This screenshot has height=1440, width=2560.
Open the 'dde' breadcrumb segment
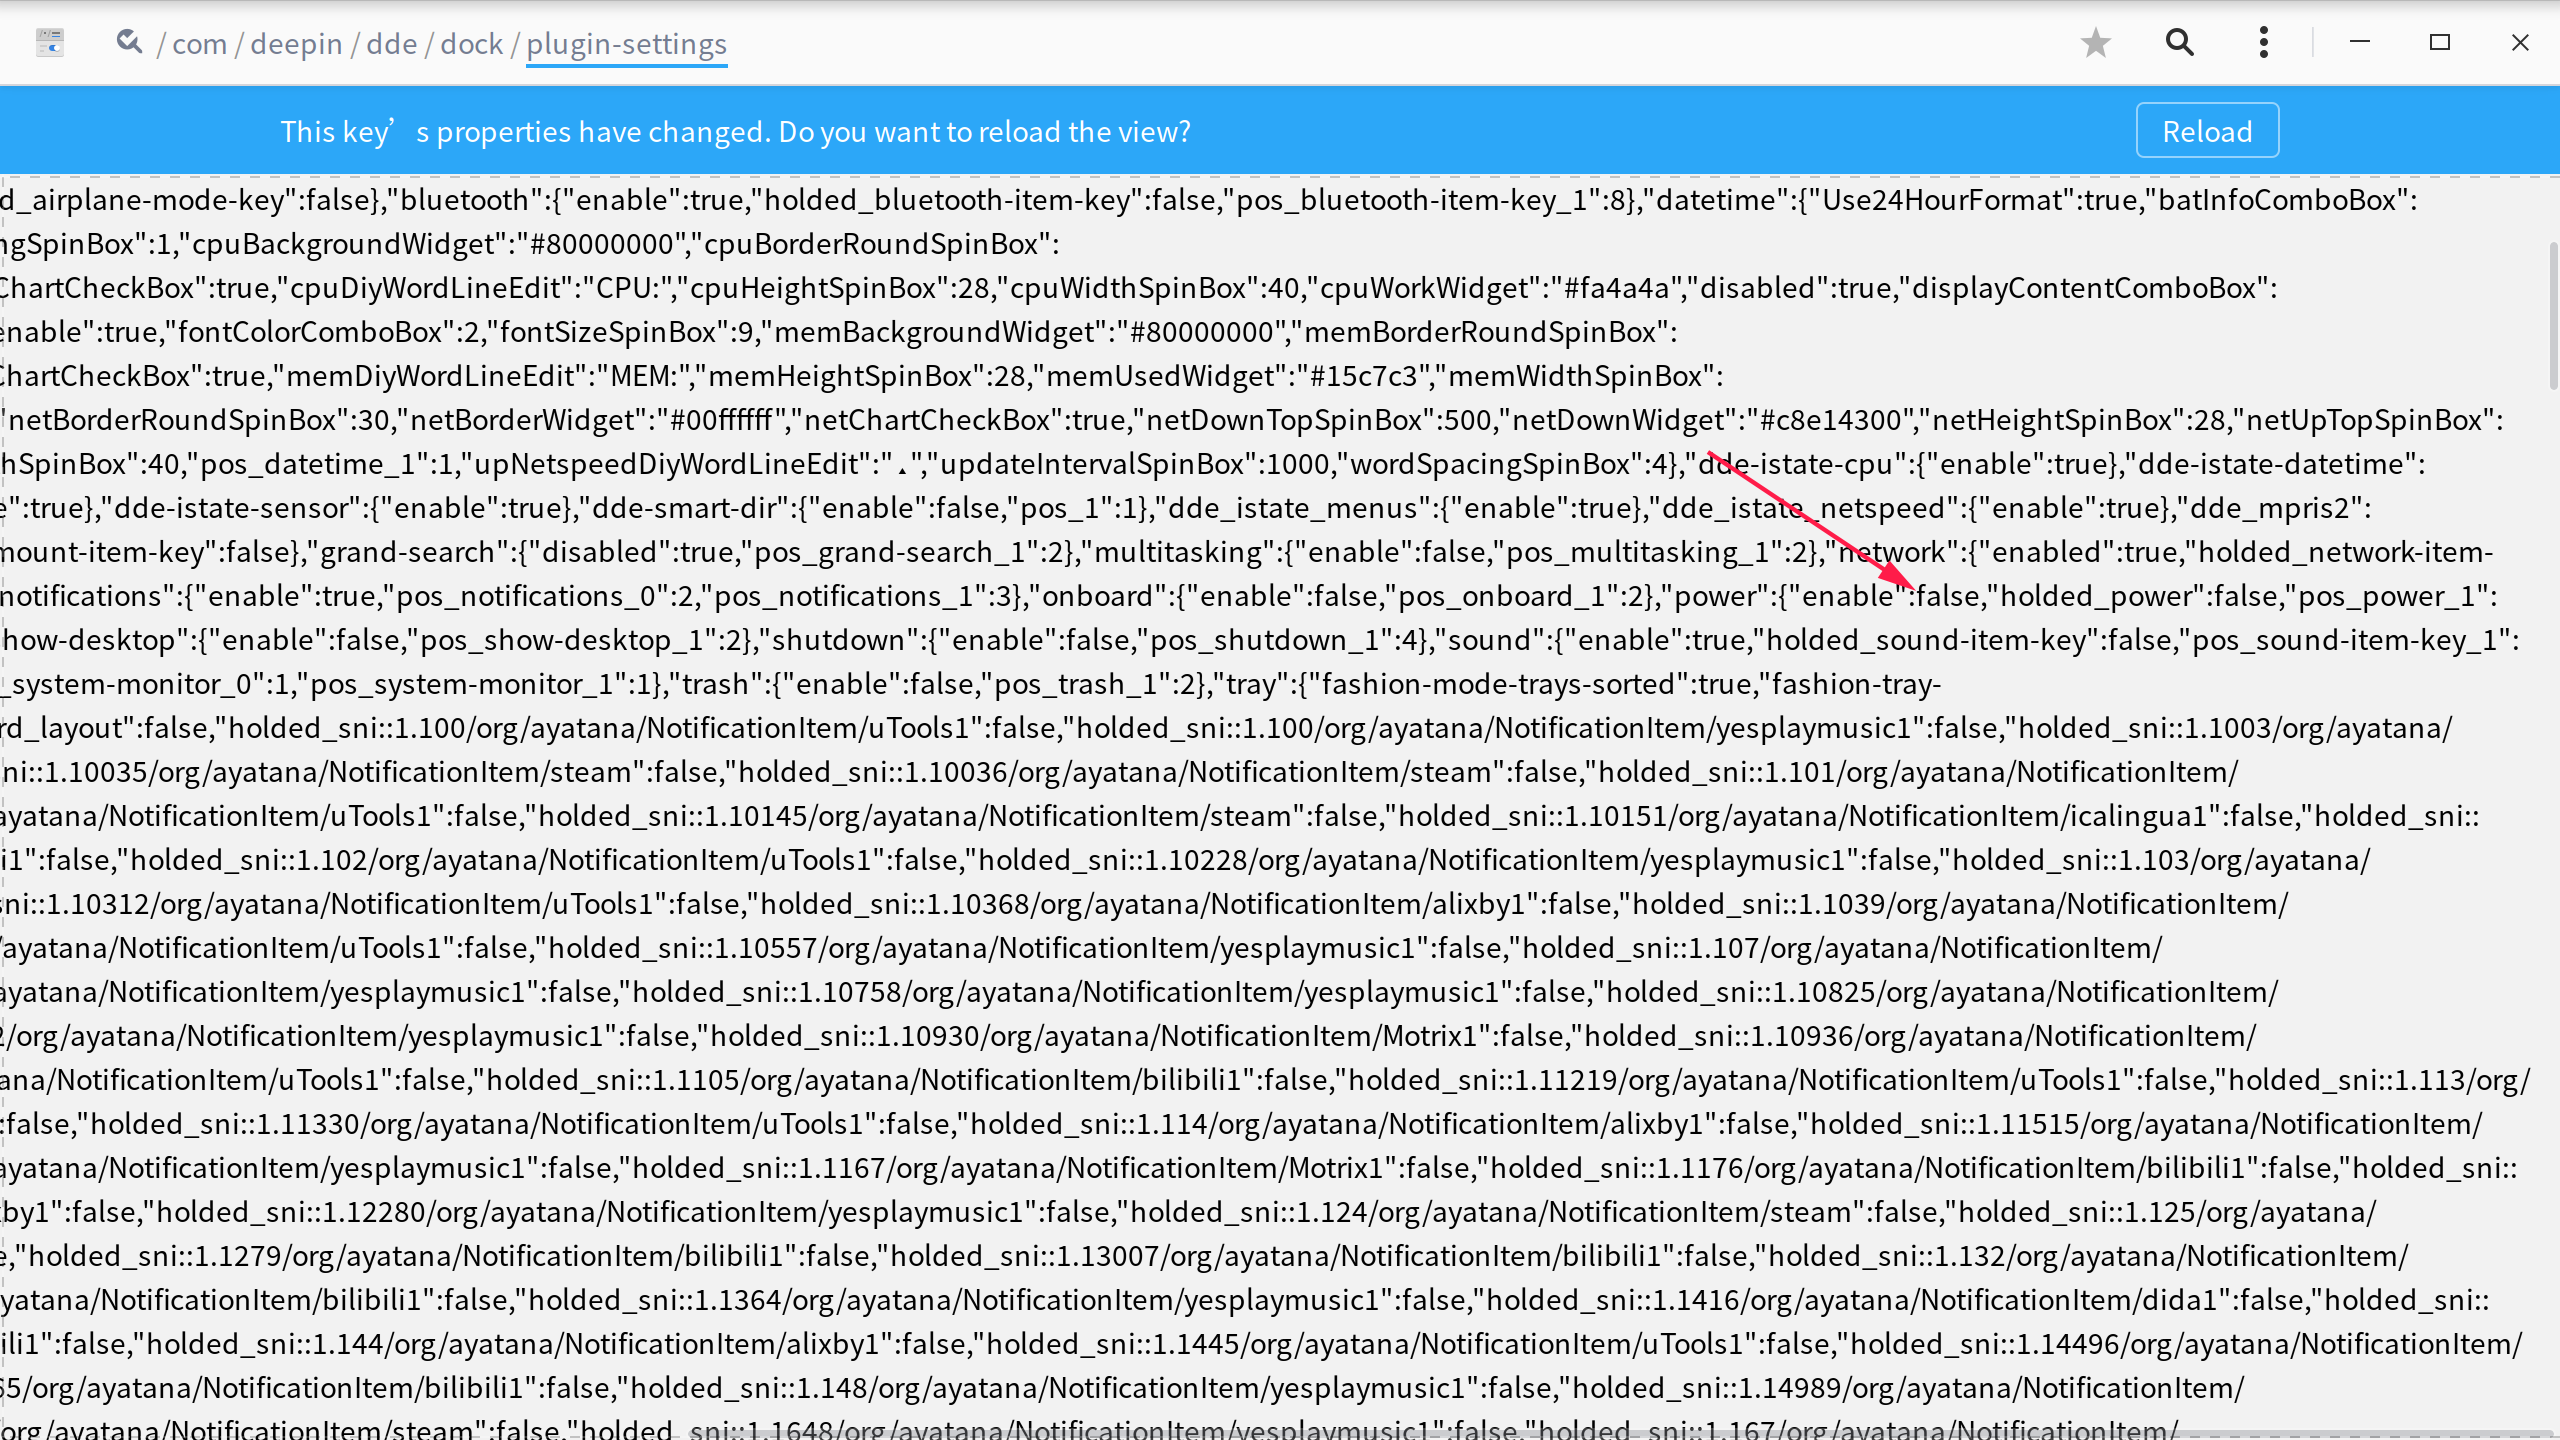pyautogui.click(x=392, y=44)
